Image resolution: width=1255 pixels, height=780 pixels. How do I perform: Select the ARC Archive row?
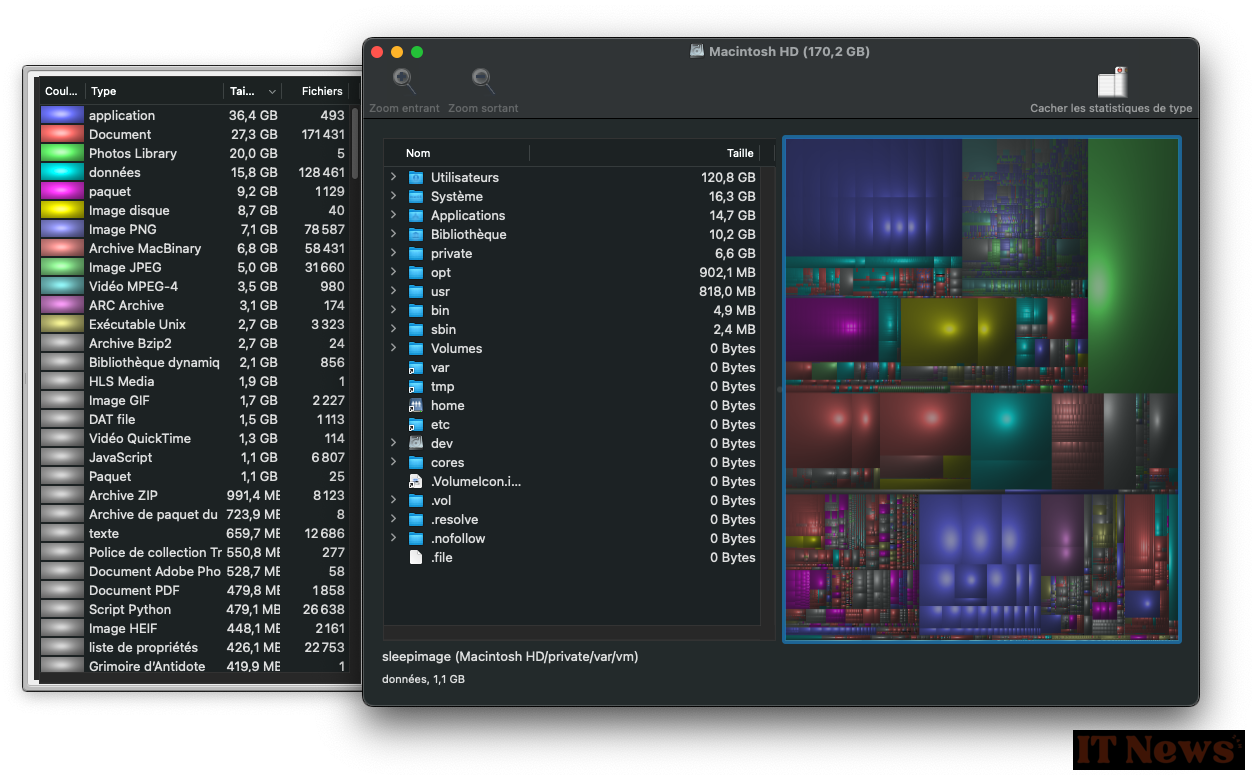click(195, 305)
